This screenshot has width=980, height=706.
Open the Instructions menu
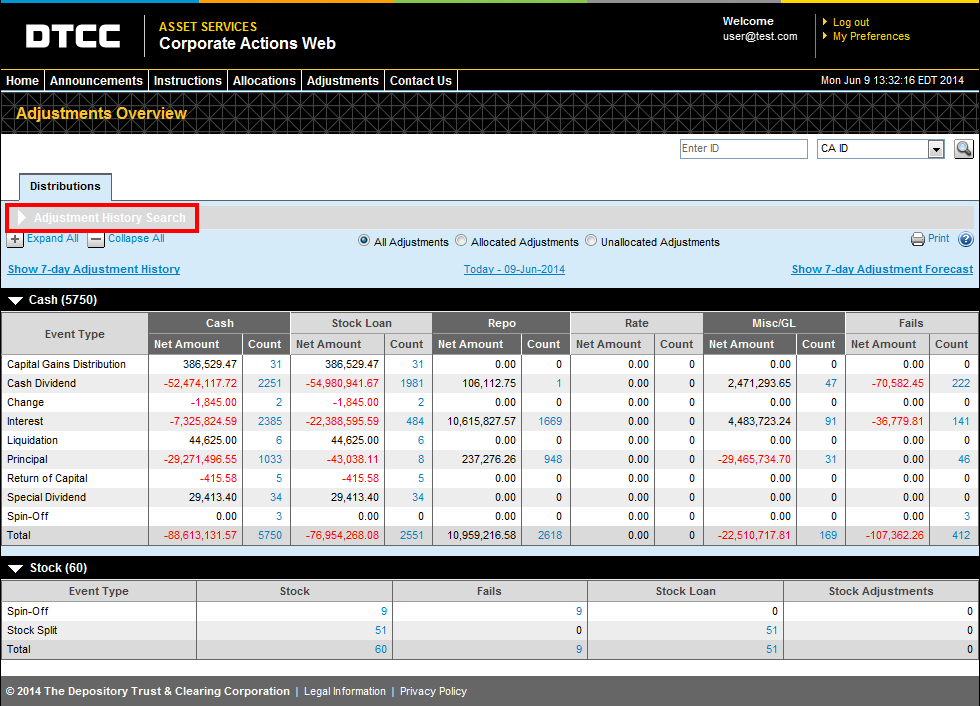click(x=188, y=81)
